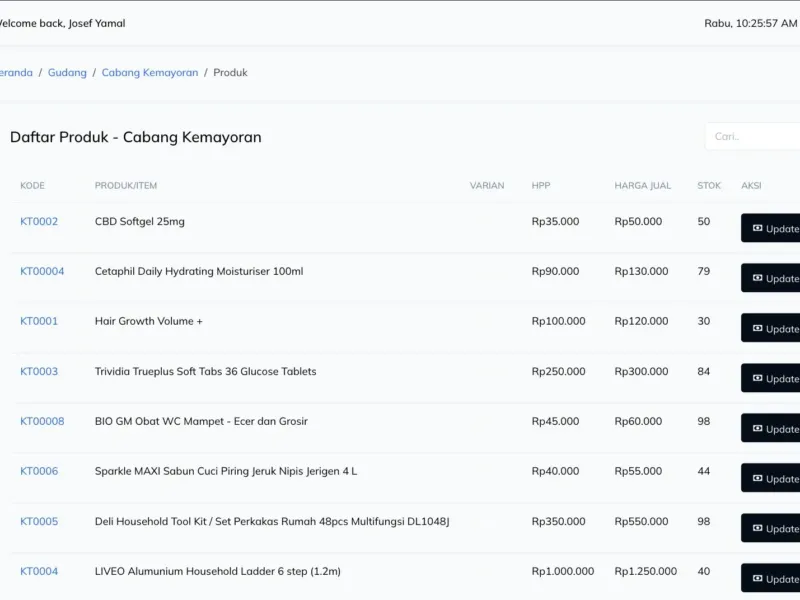Click Update icon for BIO GM Obat WC

pos(757,428)
